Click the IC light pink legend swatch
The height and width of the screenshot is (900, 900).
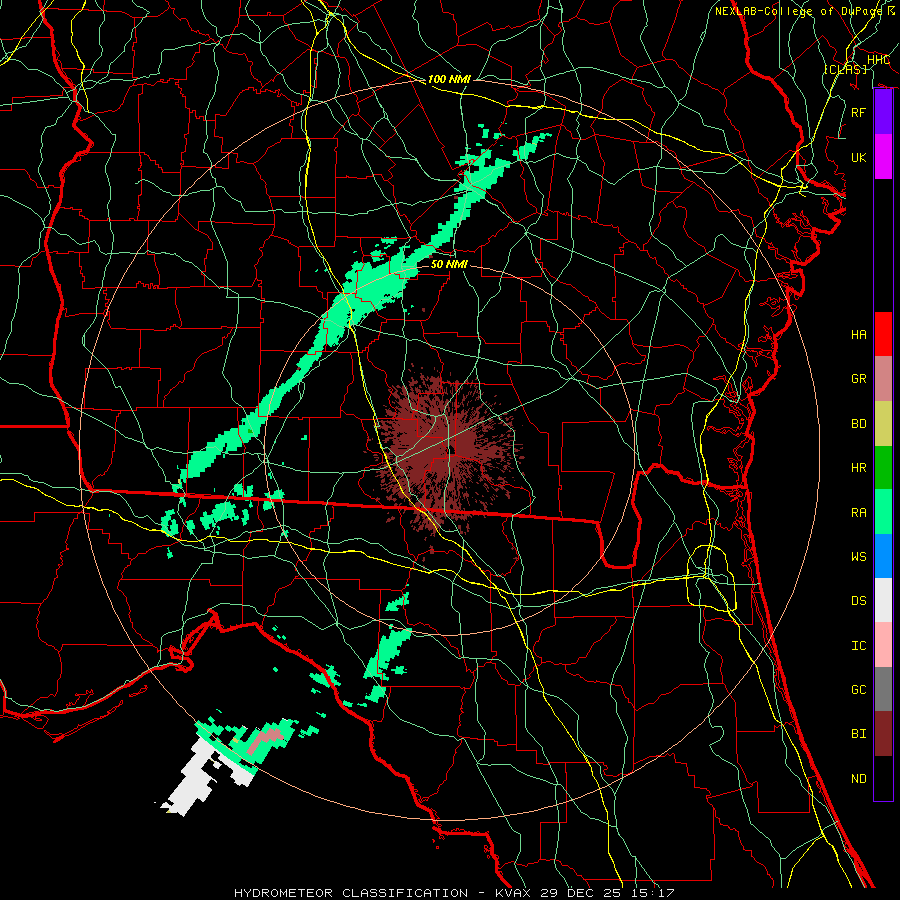click(x=883, y=645)
